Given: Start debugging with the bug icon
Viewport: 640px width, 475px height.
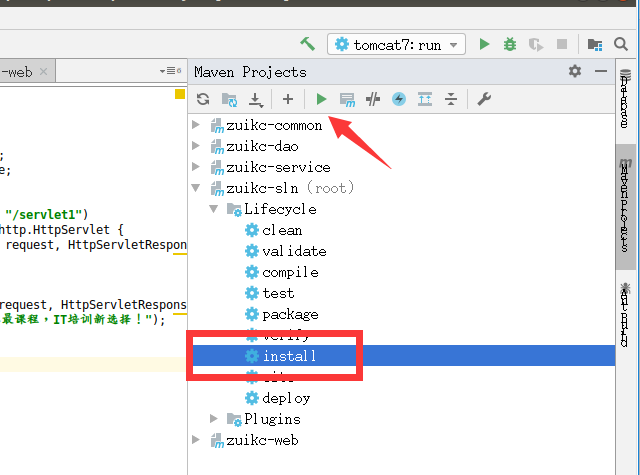Looking at the screenshot, I should coord(510,44).
